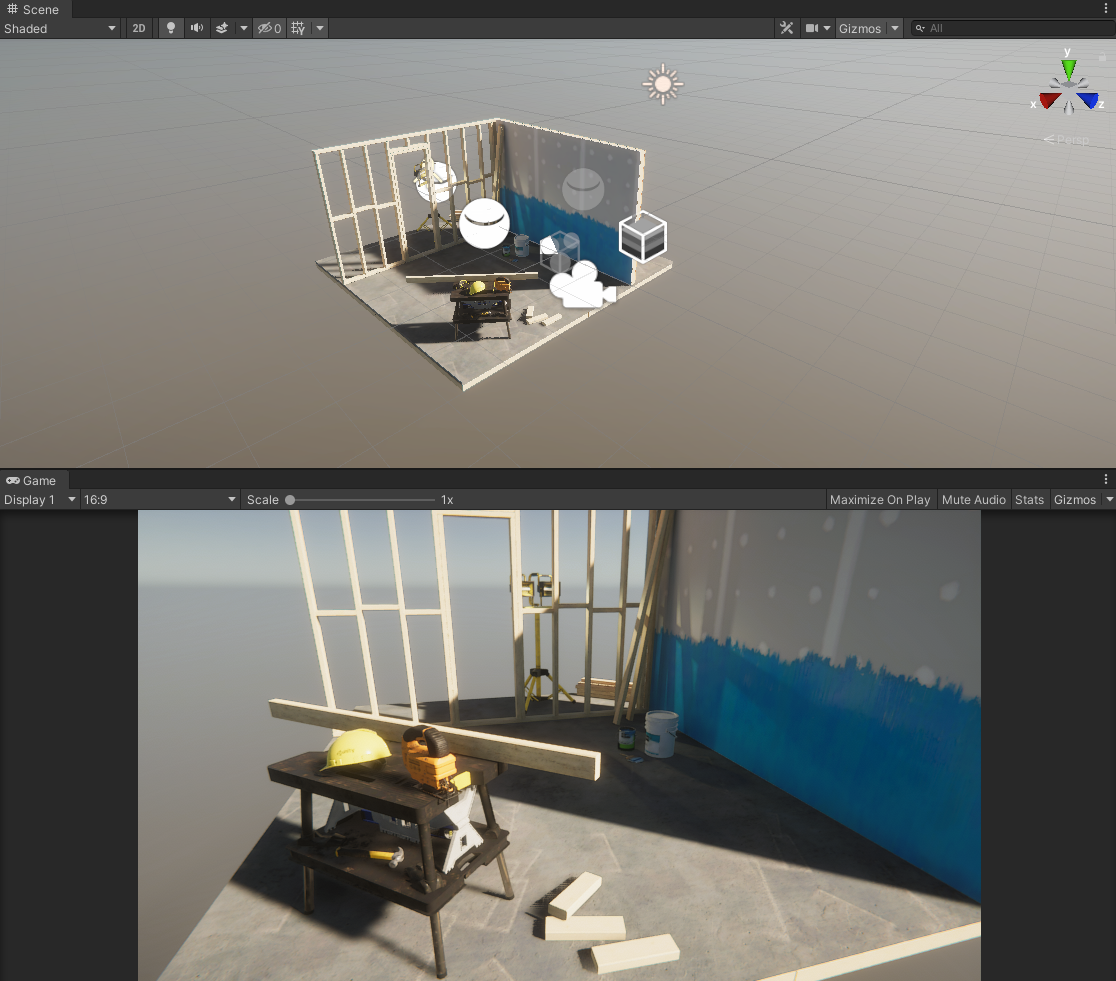Show the Stats overlay
The image size is (1116, 981).
(x=1029, y=500)
